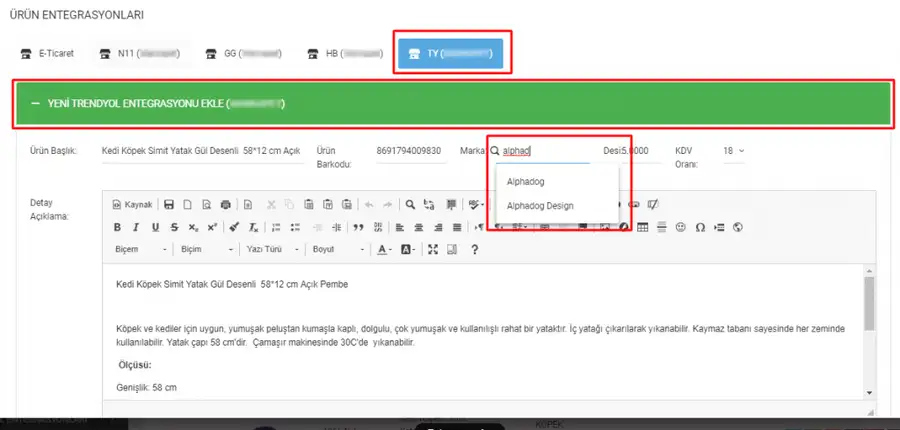Click the IFrame globe icon
The image size is (900, 430).
click(738, 227)
